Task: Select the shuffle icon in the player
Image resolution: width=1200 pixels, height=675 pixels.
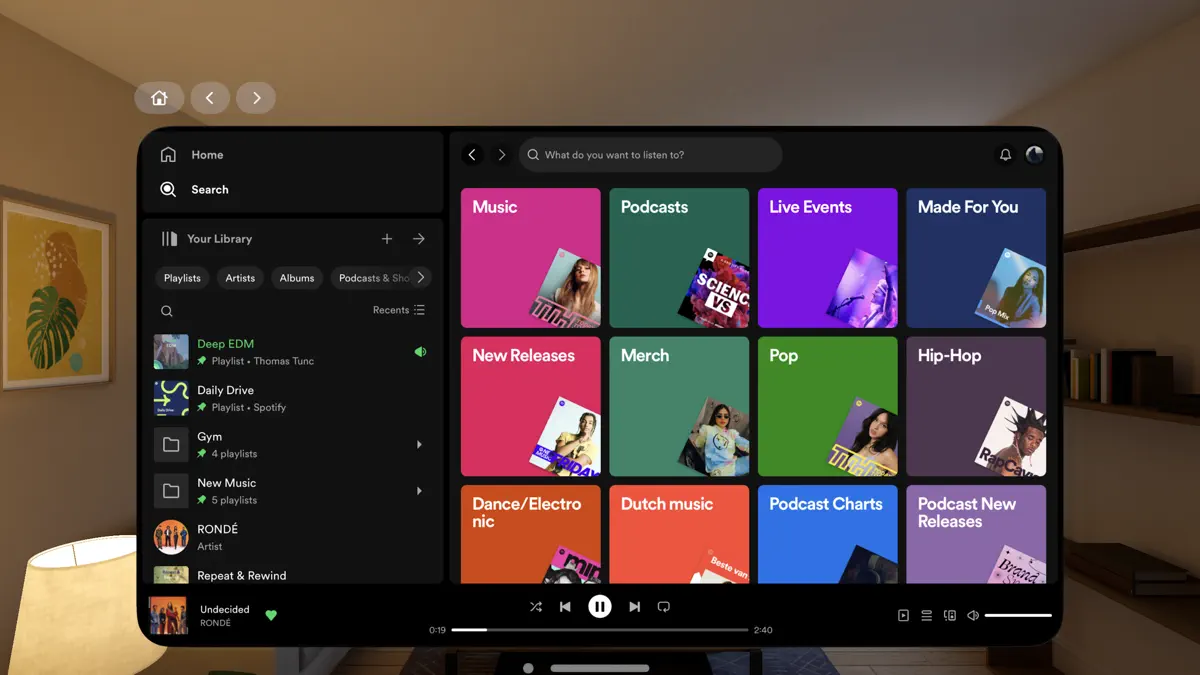Action: (x=535, y=606)
